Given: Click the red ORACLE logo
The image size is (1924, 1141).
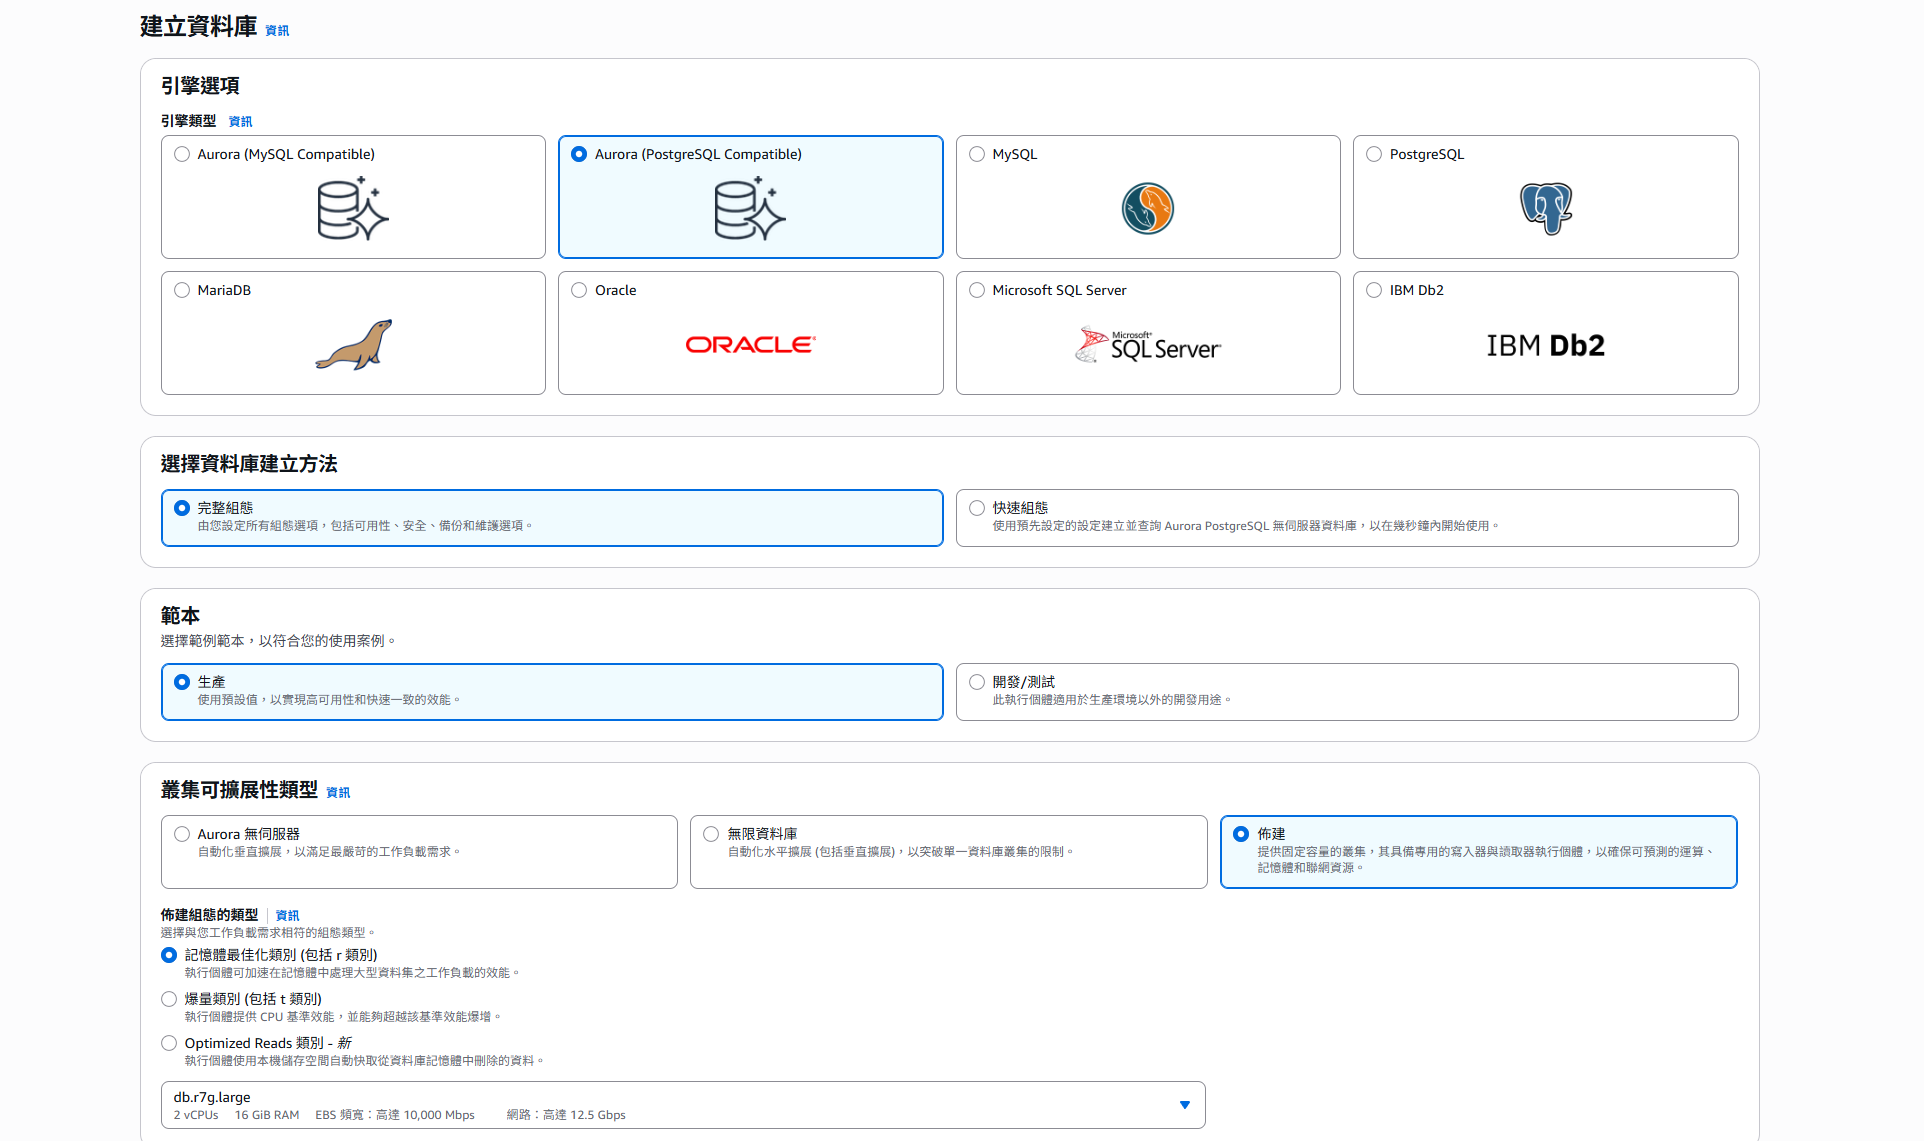Looking at the screenshot, I should [x=750, y=345].
